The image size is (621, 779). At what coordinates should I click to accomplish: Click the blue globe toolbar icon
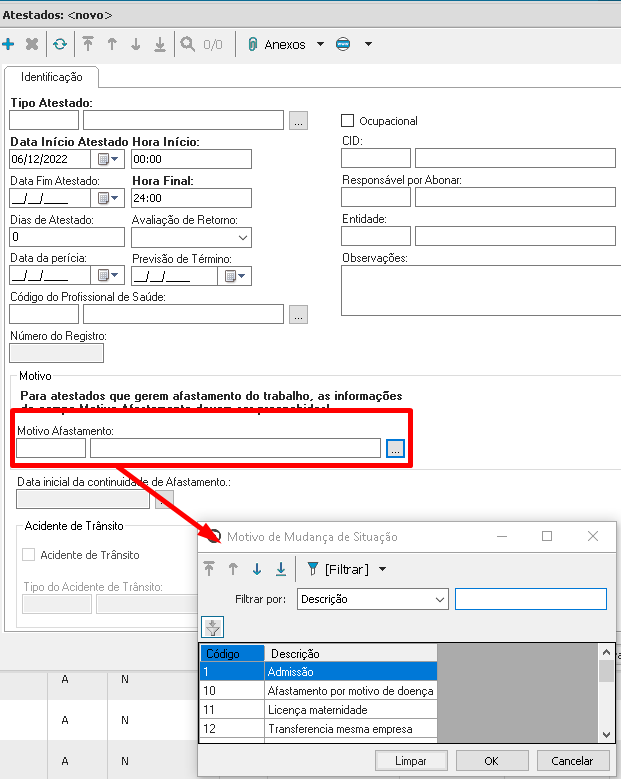(x=343, y=44)
